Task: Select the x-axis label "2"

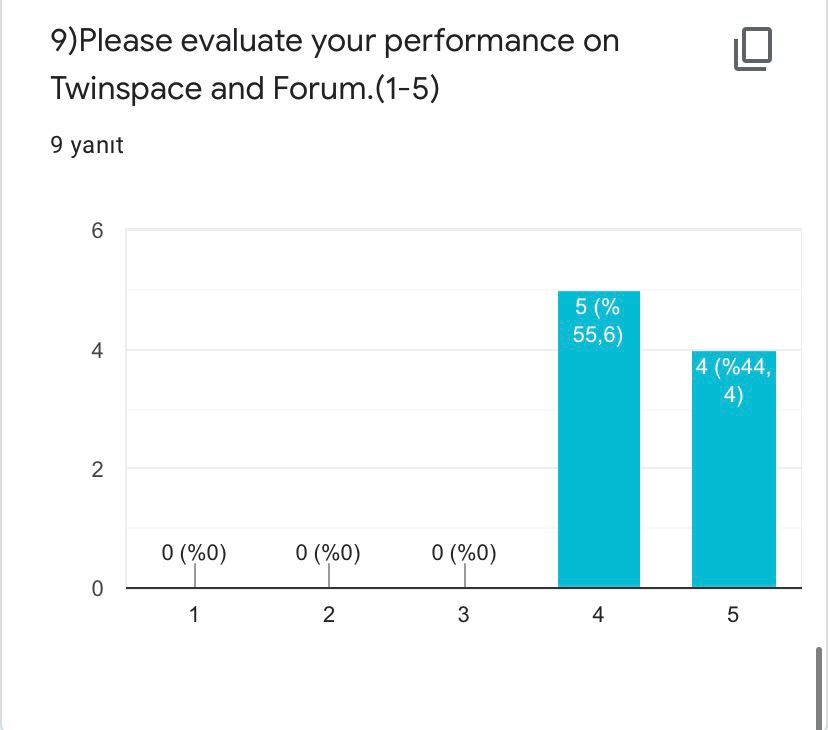Action: (328, 614)
